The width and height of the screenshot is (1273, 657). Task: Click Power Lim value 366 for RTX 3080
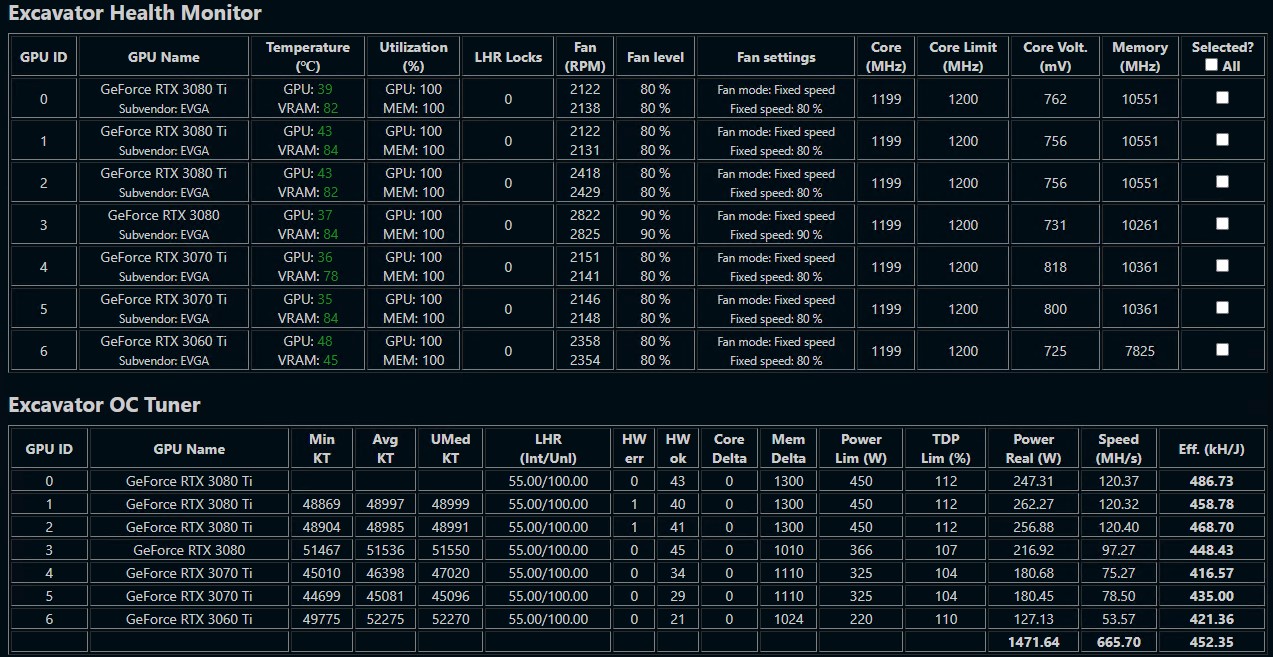[861, 550]
